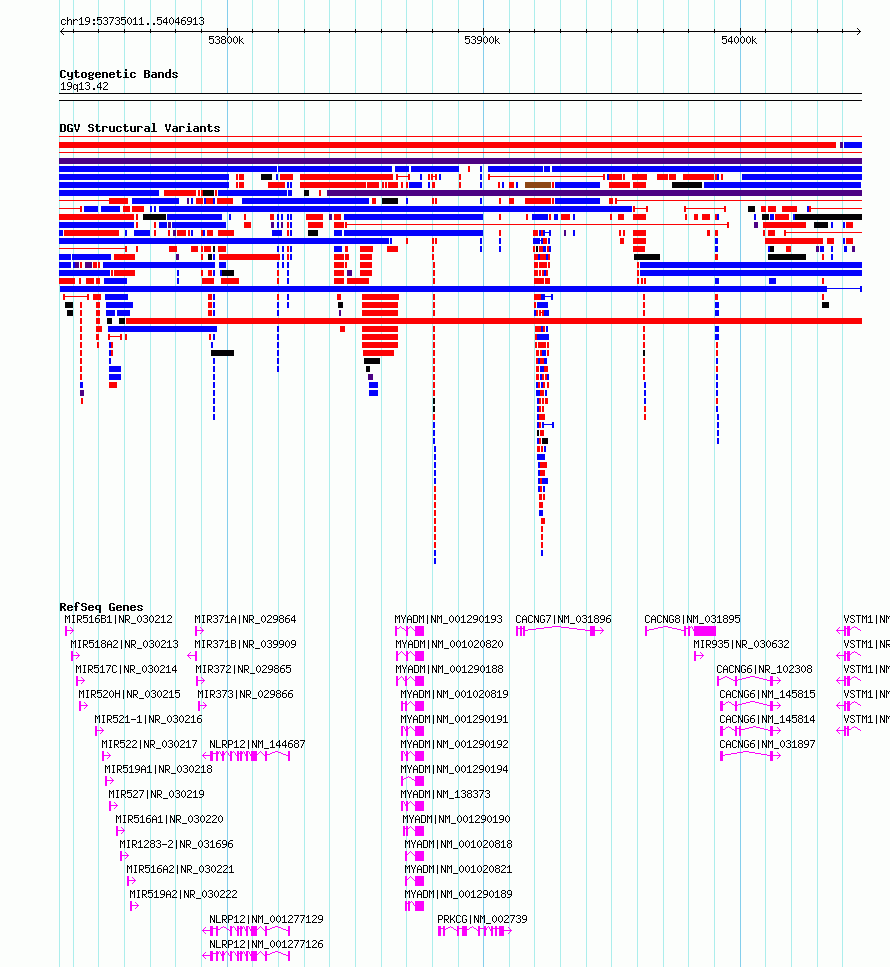Click the 19q13.42 cytogenetic band bar
The image size is (890, 967).
click(460, 97)
